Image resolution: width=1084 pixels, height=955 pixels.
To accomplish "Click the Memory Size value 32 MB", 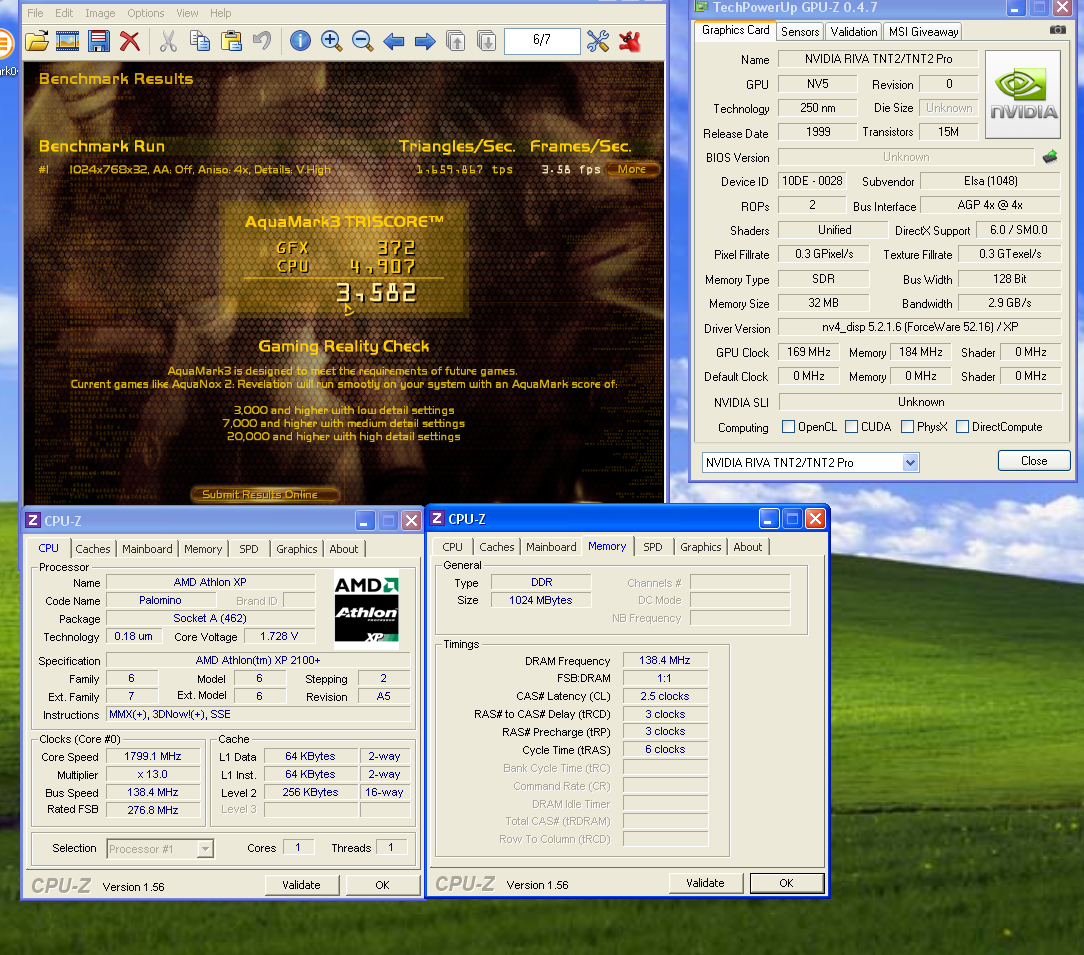I will point(823,303).
